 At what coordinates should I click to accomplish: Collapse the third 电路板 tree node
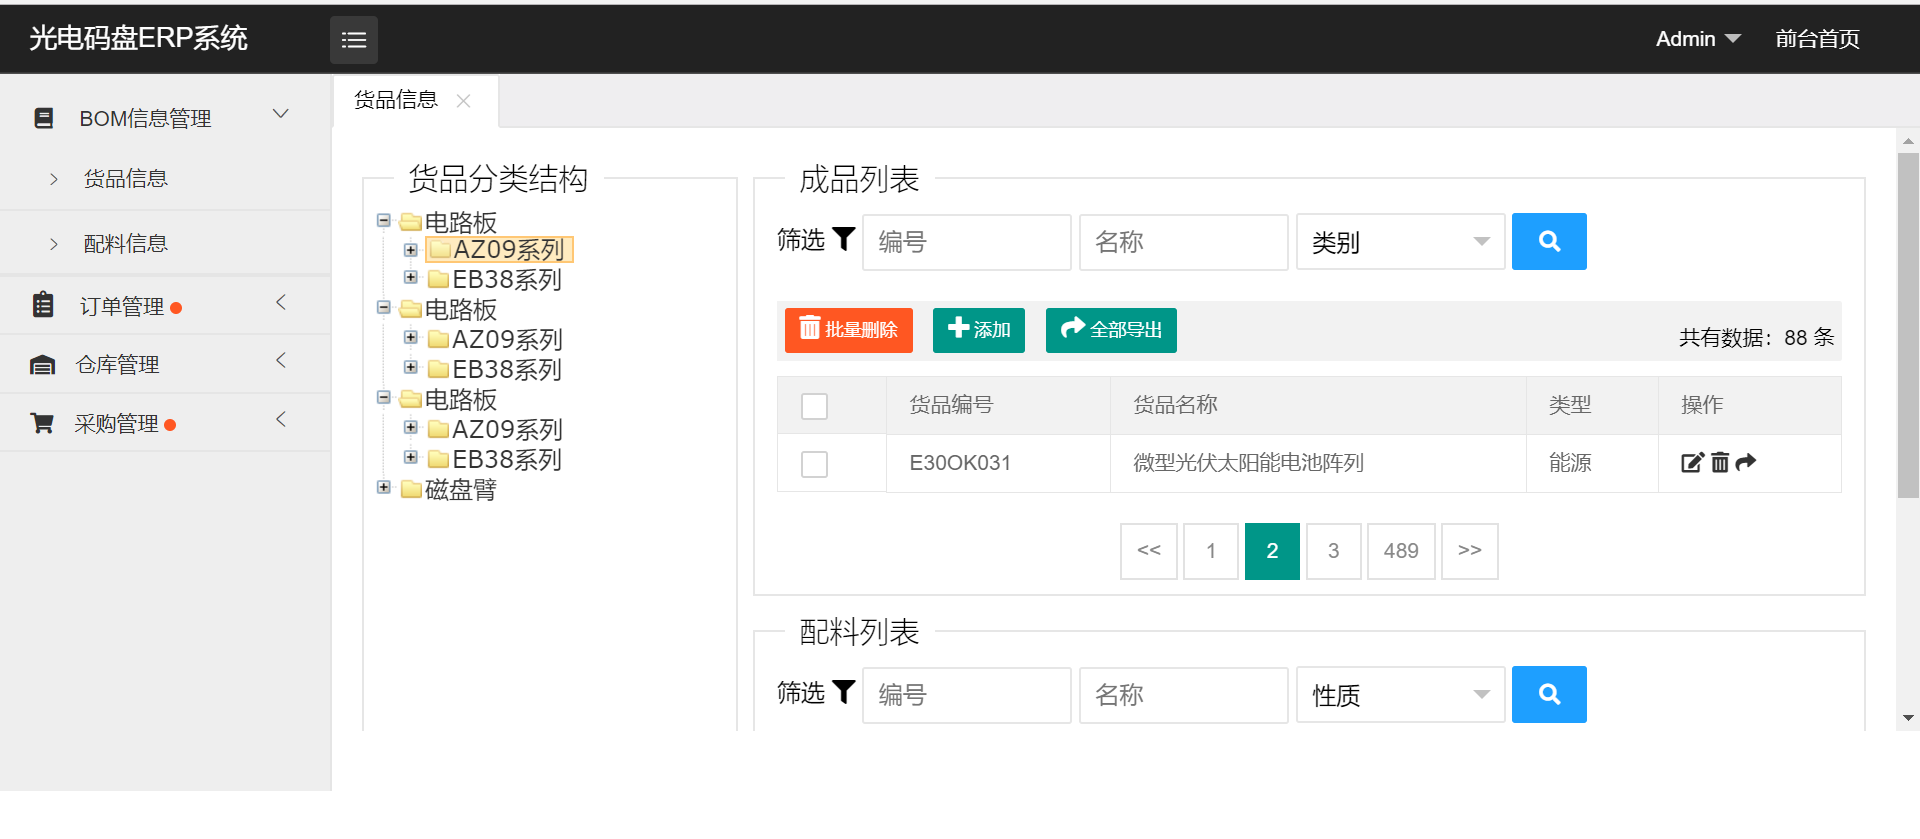click(x=384, y=397)
